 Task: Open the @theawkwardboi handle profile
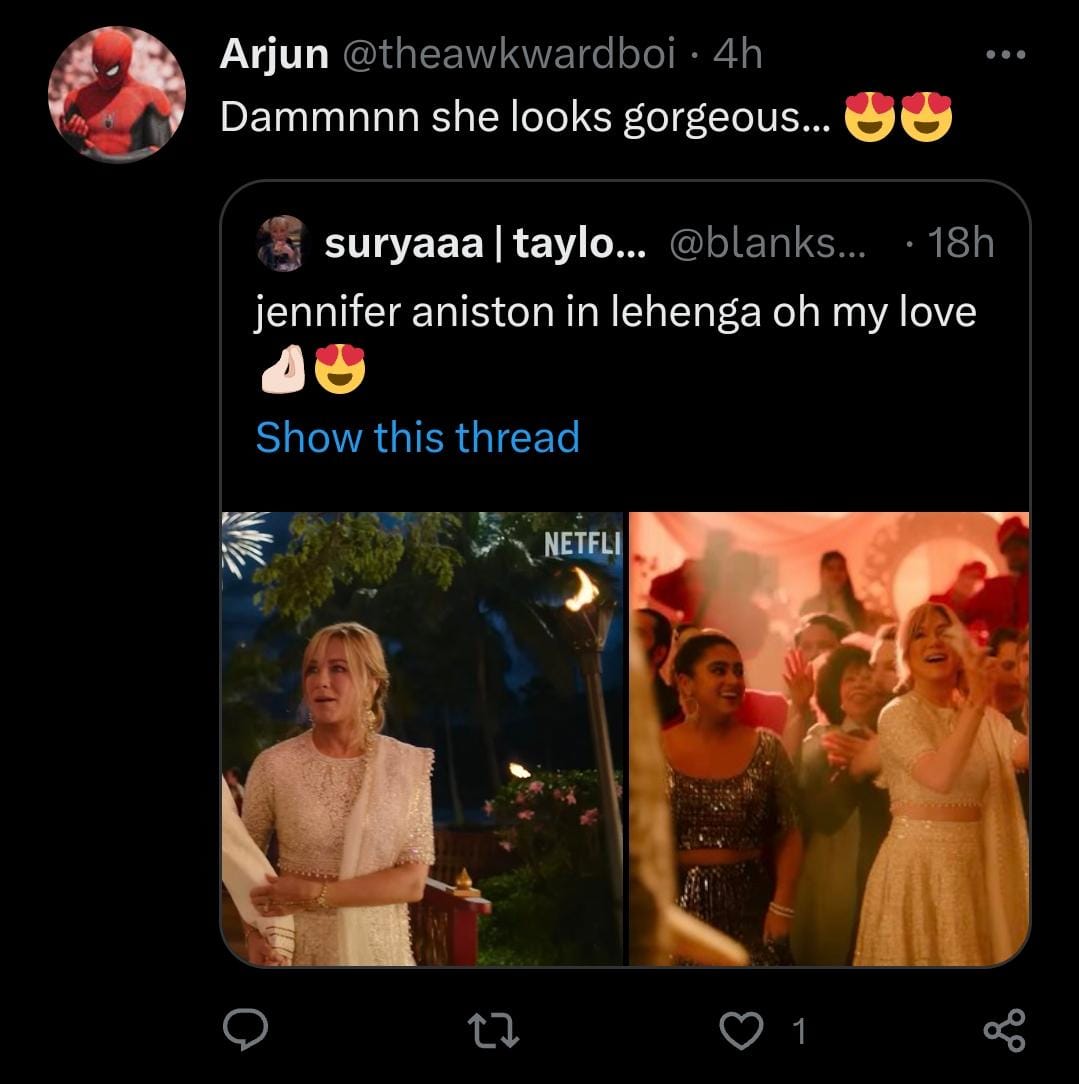click(x=510, y=54)
